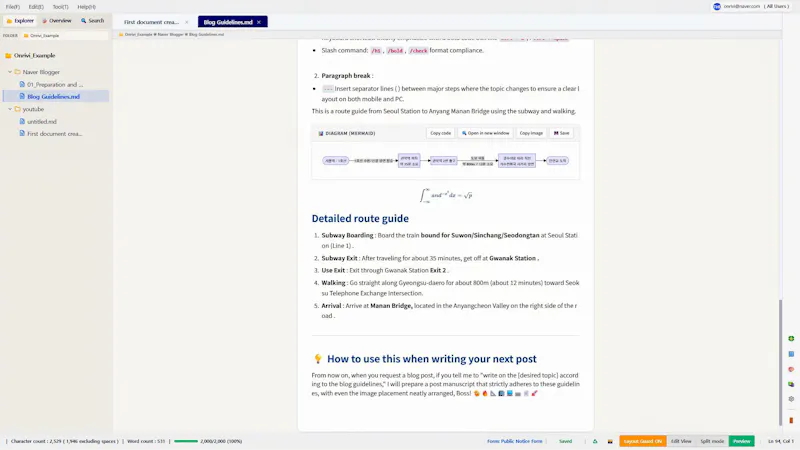
Task: Click the green drive icon in status bar
Action: click(x=595, y=441)
